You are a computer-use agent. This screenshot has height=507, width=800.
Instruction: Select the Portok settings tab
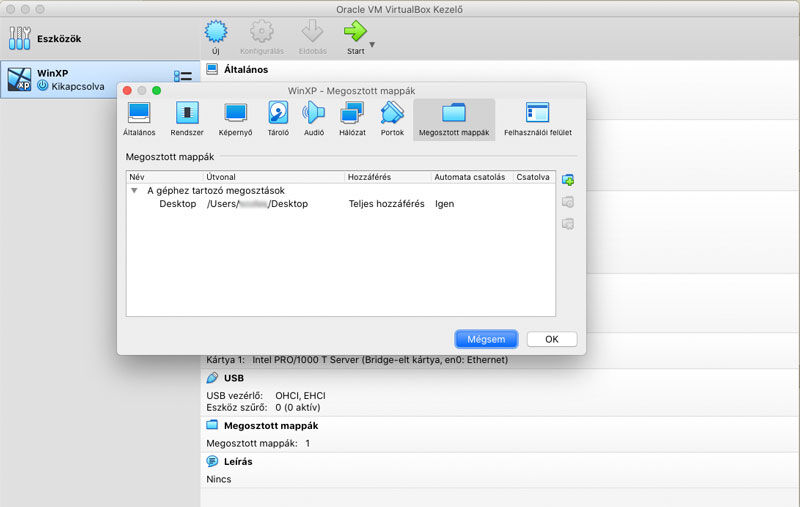392,119
